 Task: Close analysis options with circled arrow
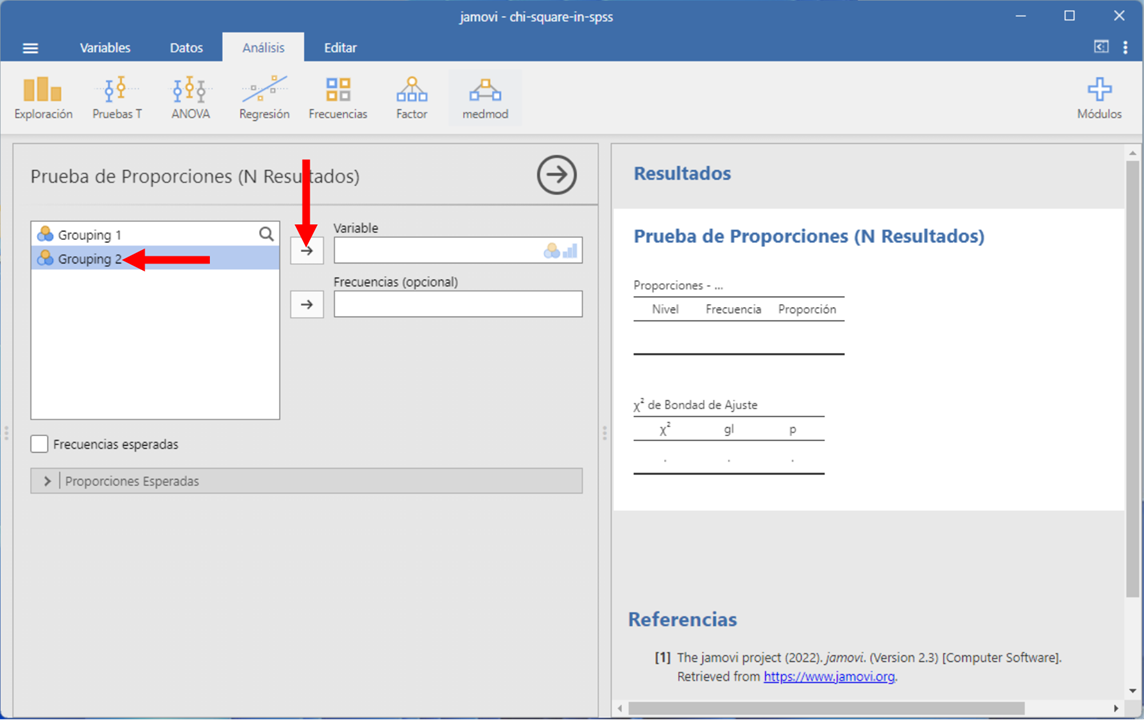pyautogui.click(x=556, y=175)
